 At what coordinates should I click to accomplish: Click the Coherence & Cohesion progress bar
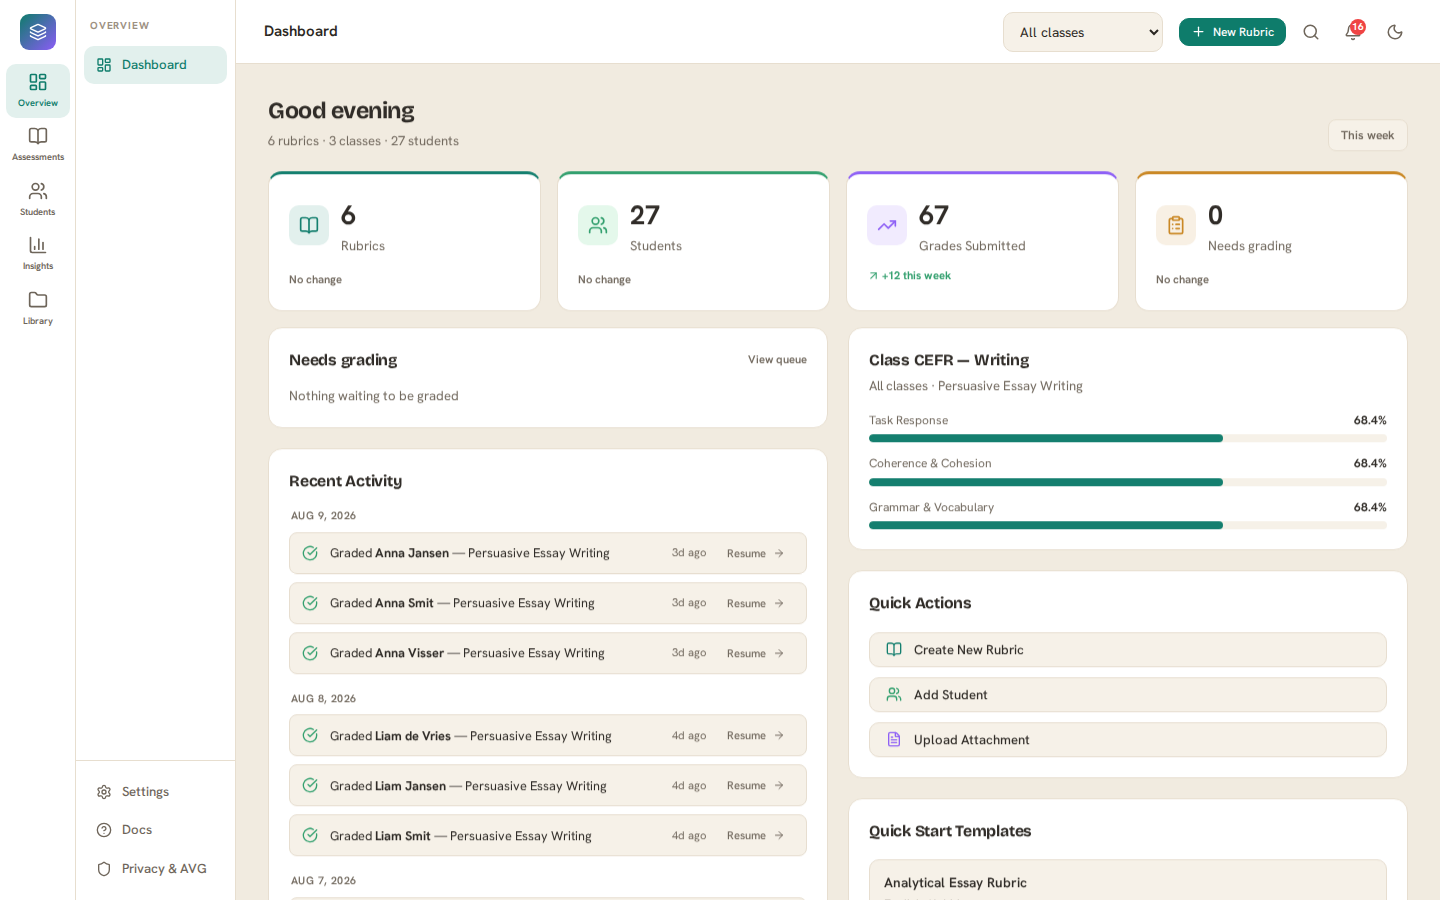point(1128,482)
